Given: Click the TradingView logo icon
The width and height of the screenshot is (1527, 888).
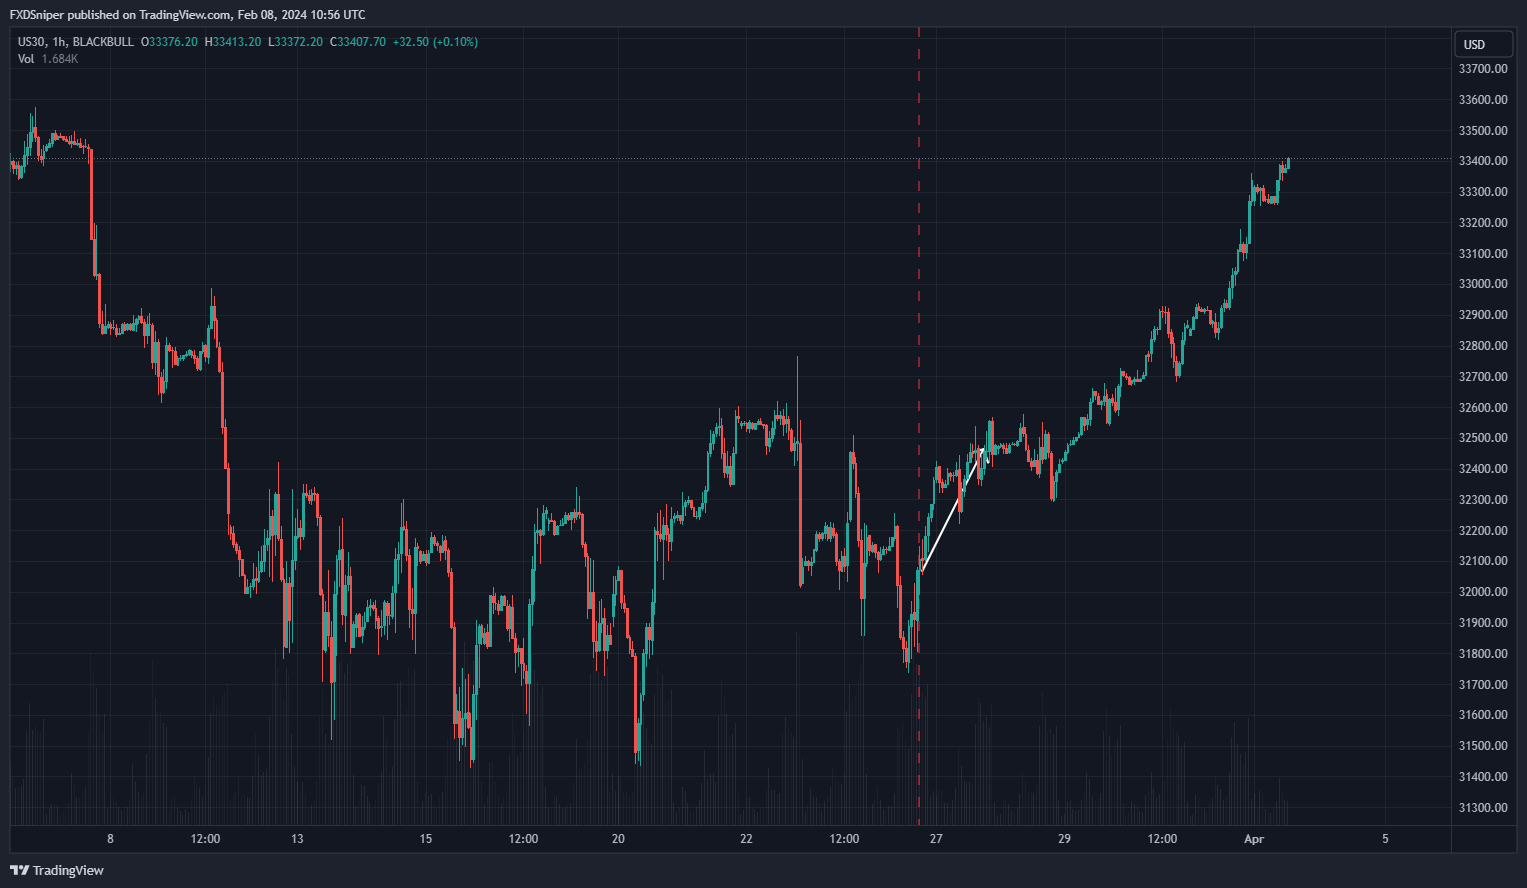Looking at the screenshot, I should 19,870.
